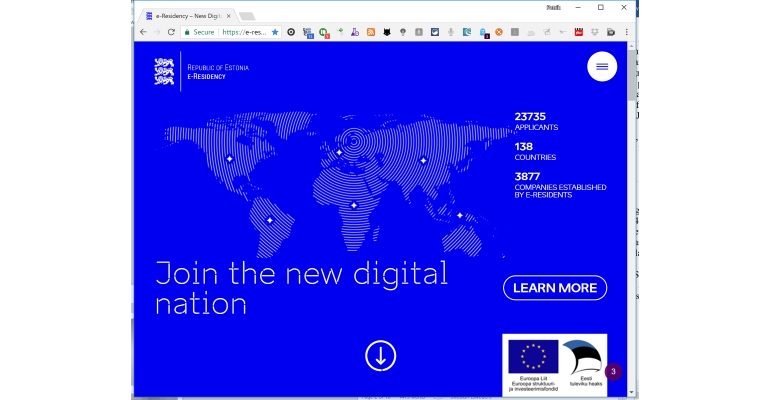Click the gray lightbulb extension icon
The image size is (770, 400).
(x=403, y=32)
